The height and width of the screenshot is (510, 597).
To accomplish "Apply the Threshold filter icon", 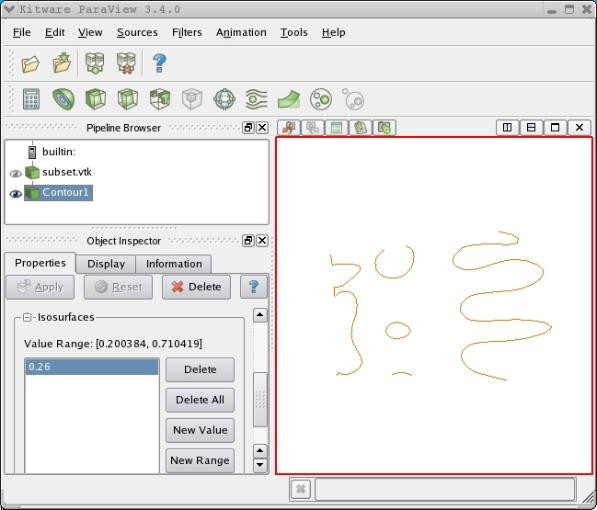I will (x=160, y=99).
